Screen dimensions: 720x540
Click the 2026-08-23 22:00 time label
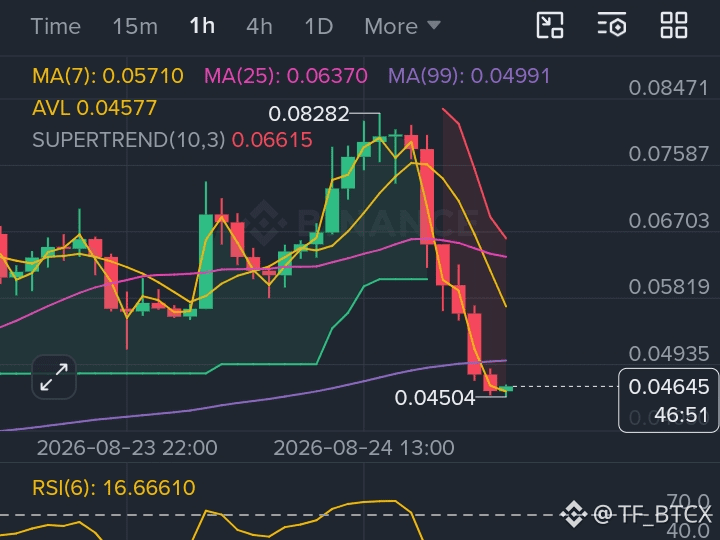tap(127, 448)
